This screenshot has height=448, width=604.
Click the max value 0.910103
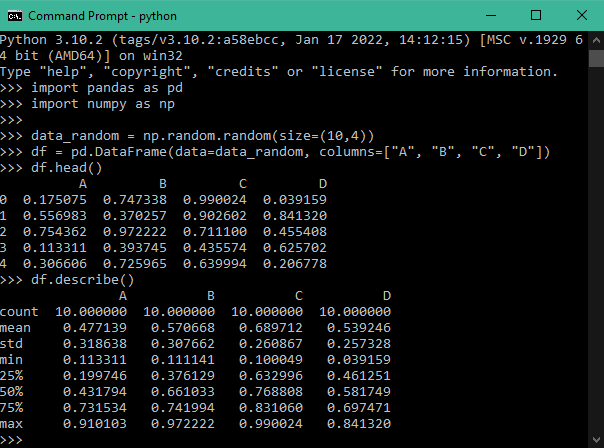[92, 423]
